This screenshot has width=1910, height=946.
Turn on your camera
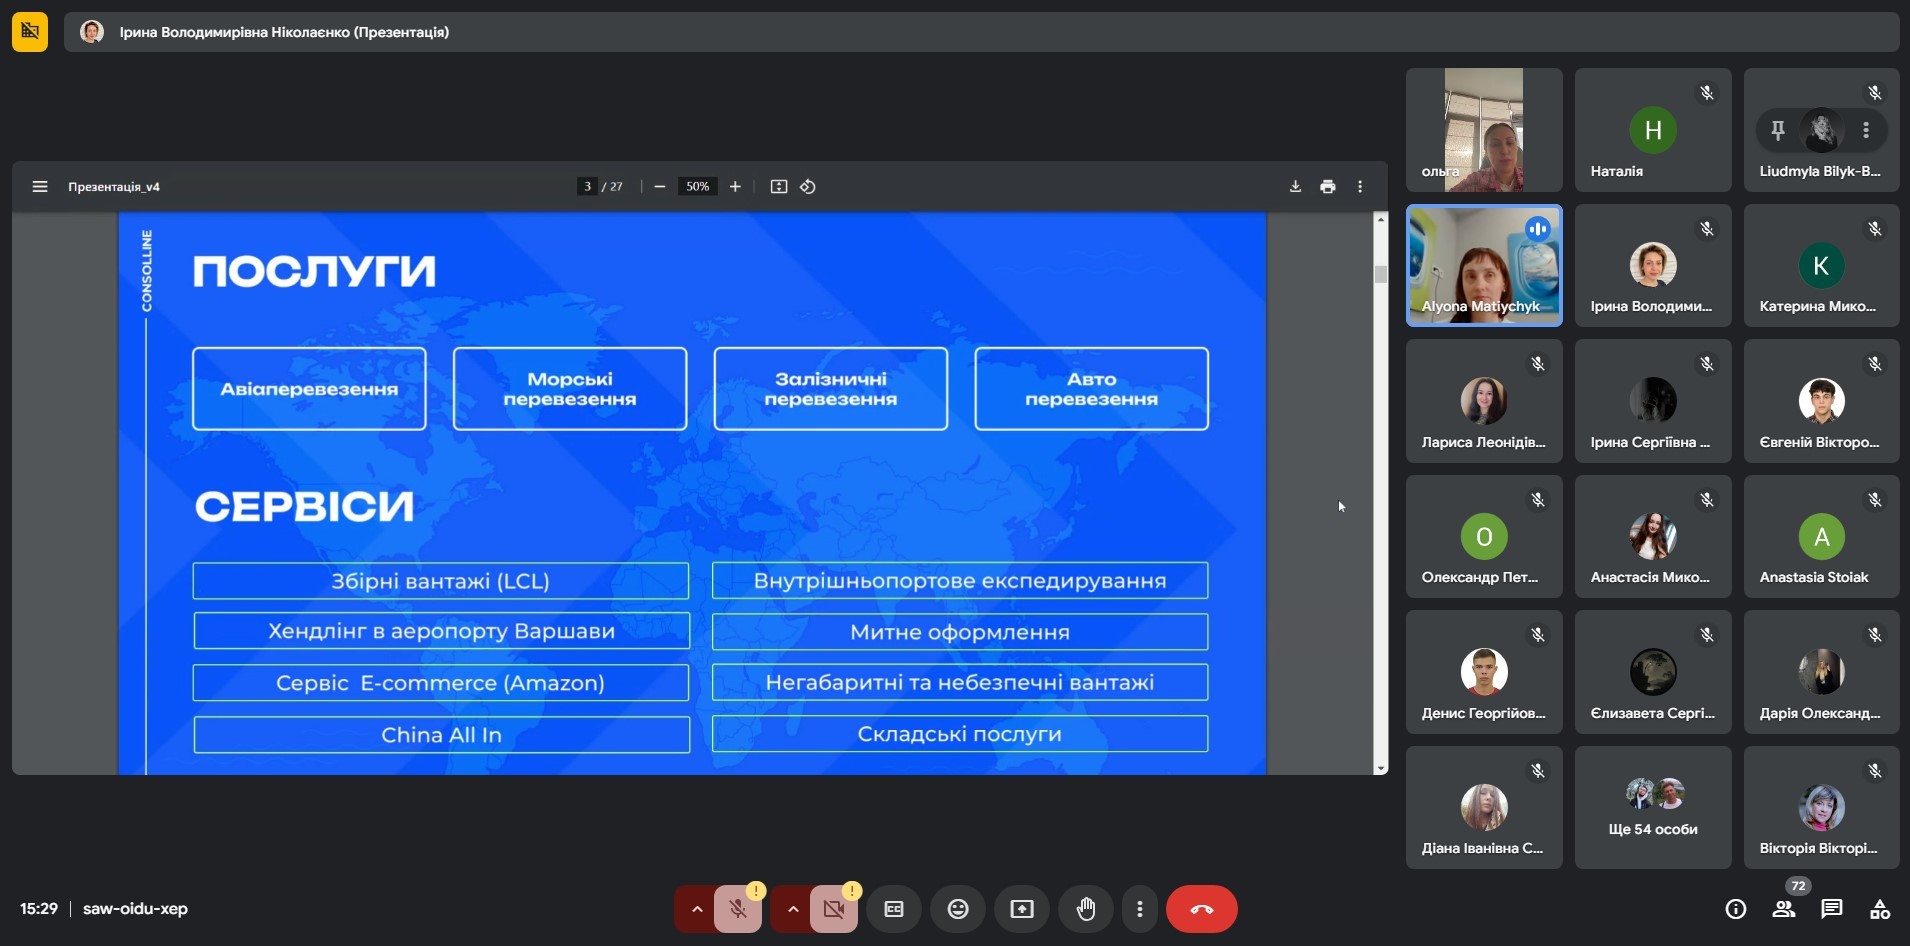tap(834, 909)
